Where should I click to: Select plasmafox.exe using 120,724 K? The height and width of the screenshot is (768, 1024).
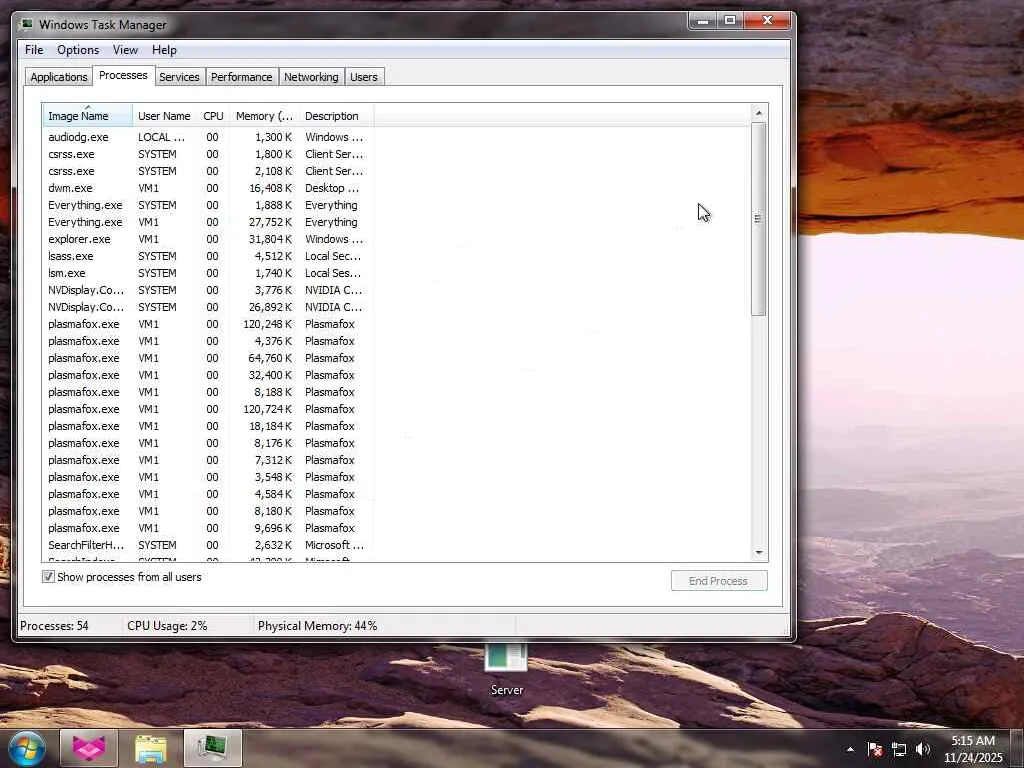point(208,409)
